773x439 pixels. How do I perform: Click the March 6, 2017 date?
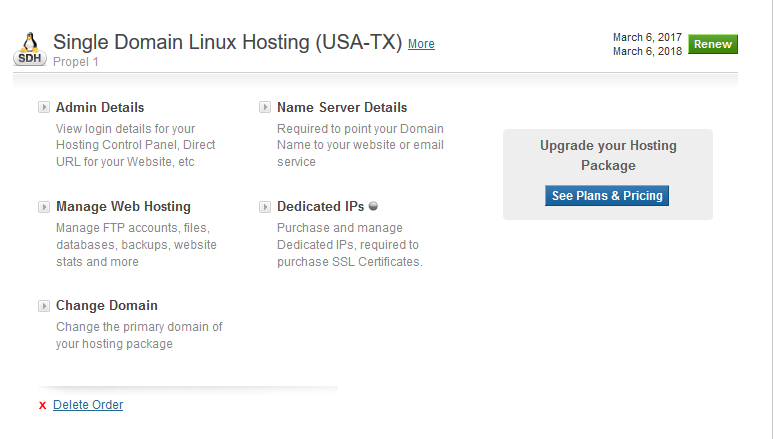pos(647,37)
